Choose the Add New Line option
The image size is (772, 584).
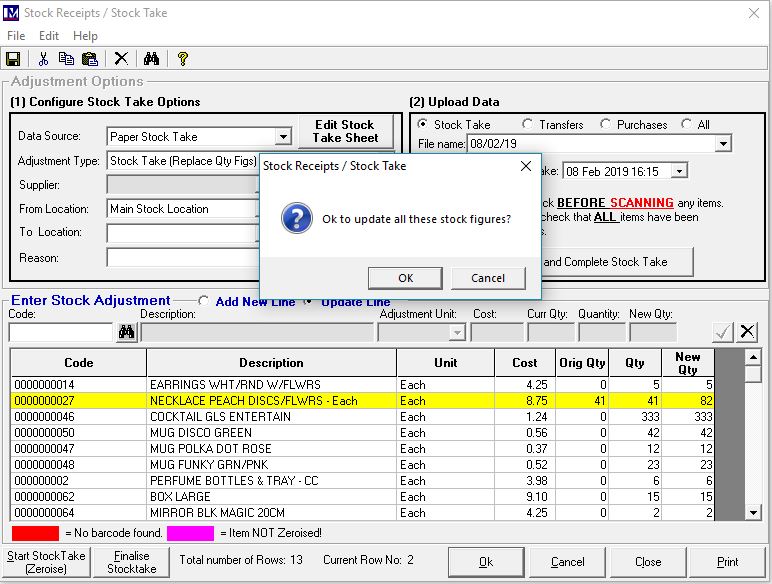tap(204, 301)
